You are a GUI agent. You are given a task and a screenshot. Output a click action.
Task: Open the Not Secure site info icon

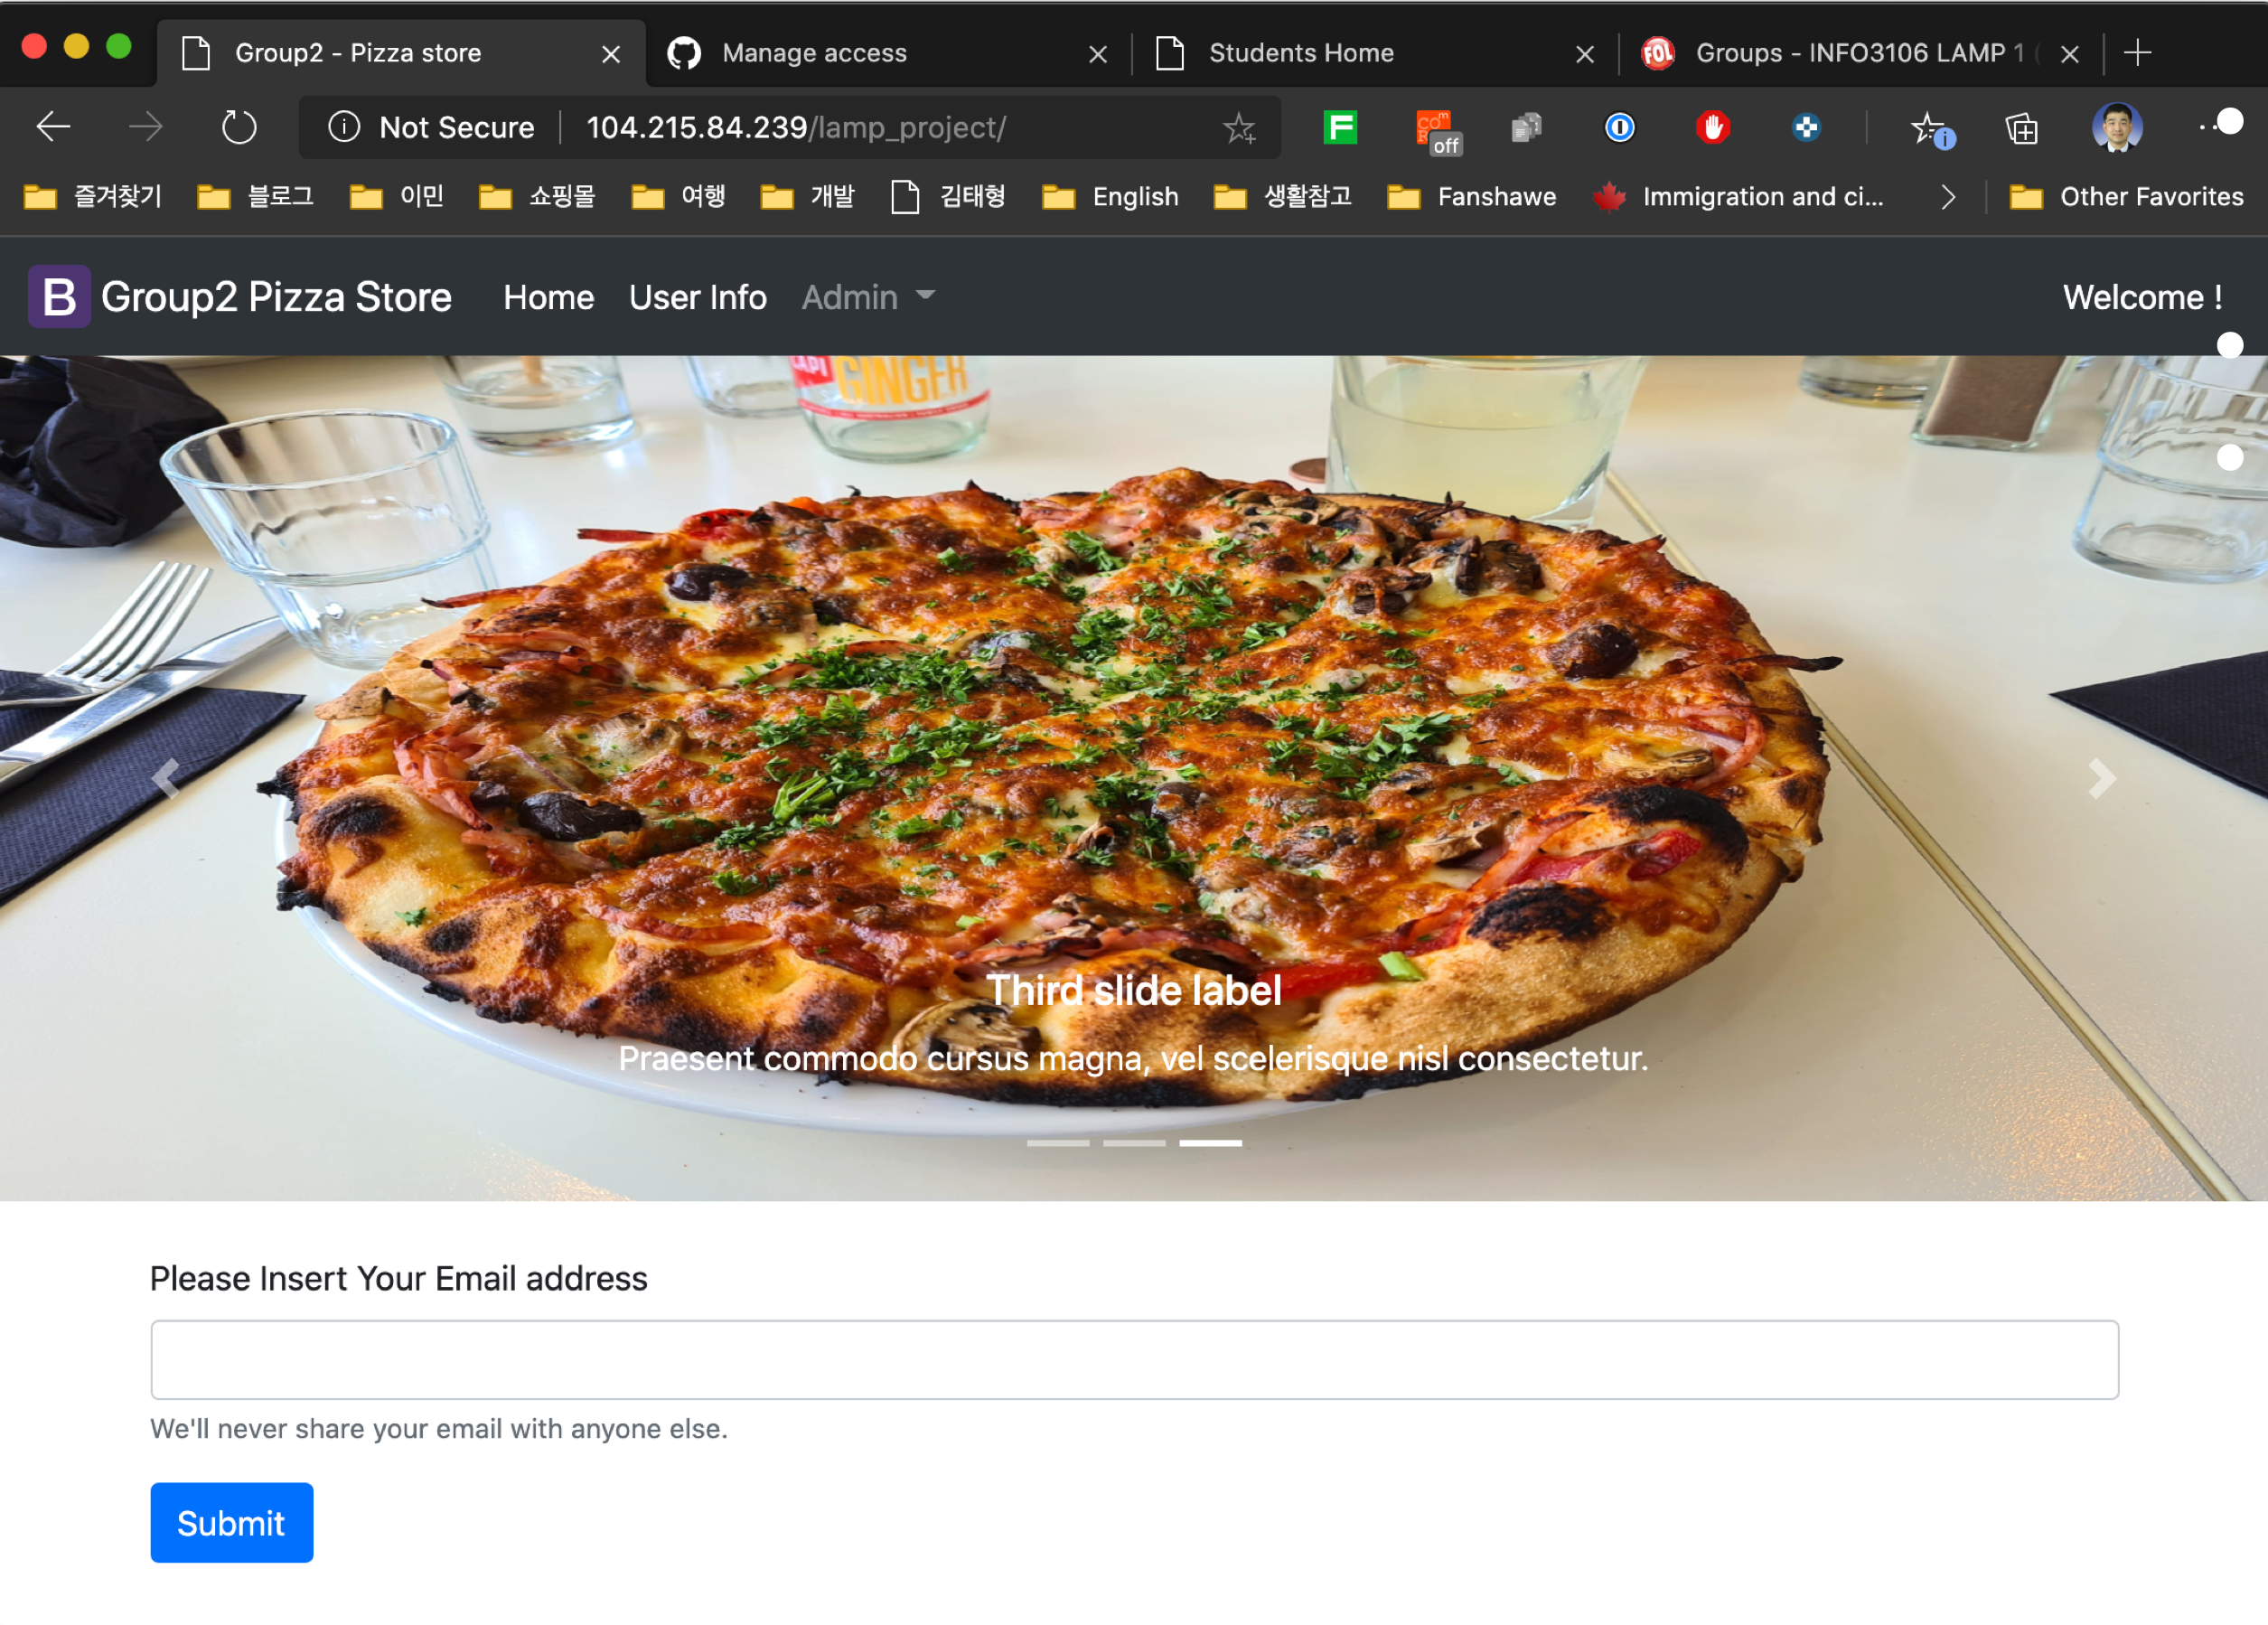coord(344,127)
